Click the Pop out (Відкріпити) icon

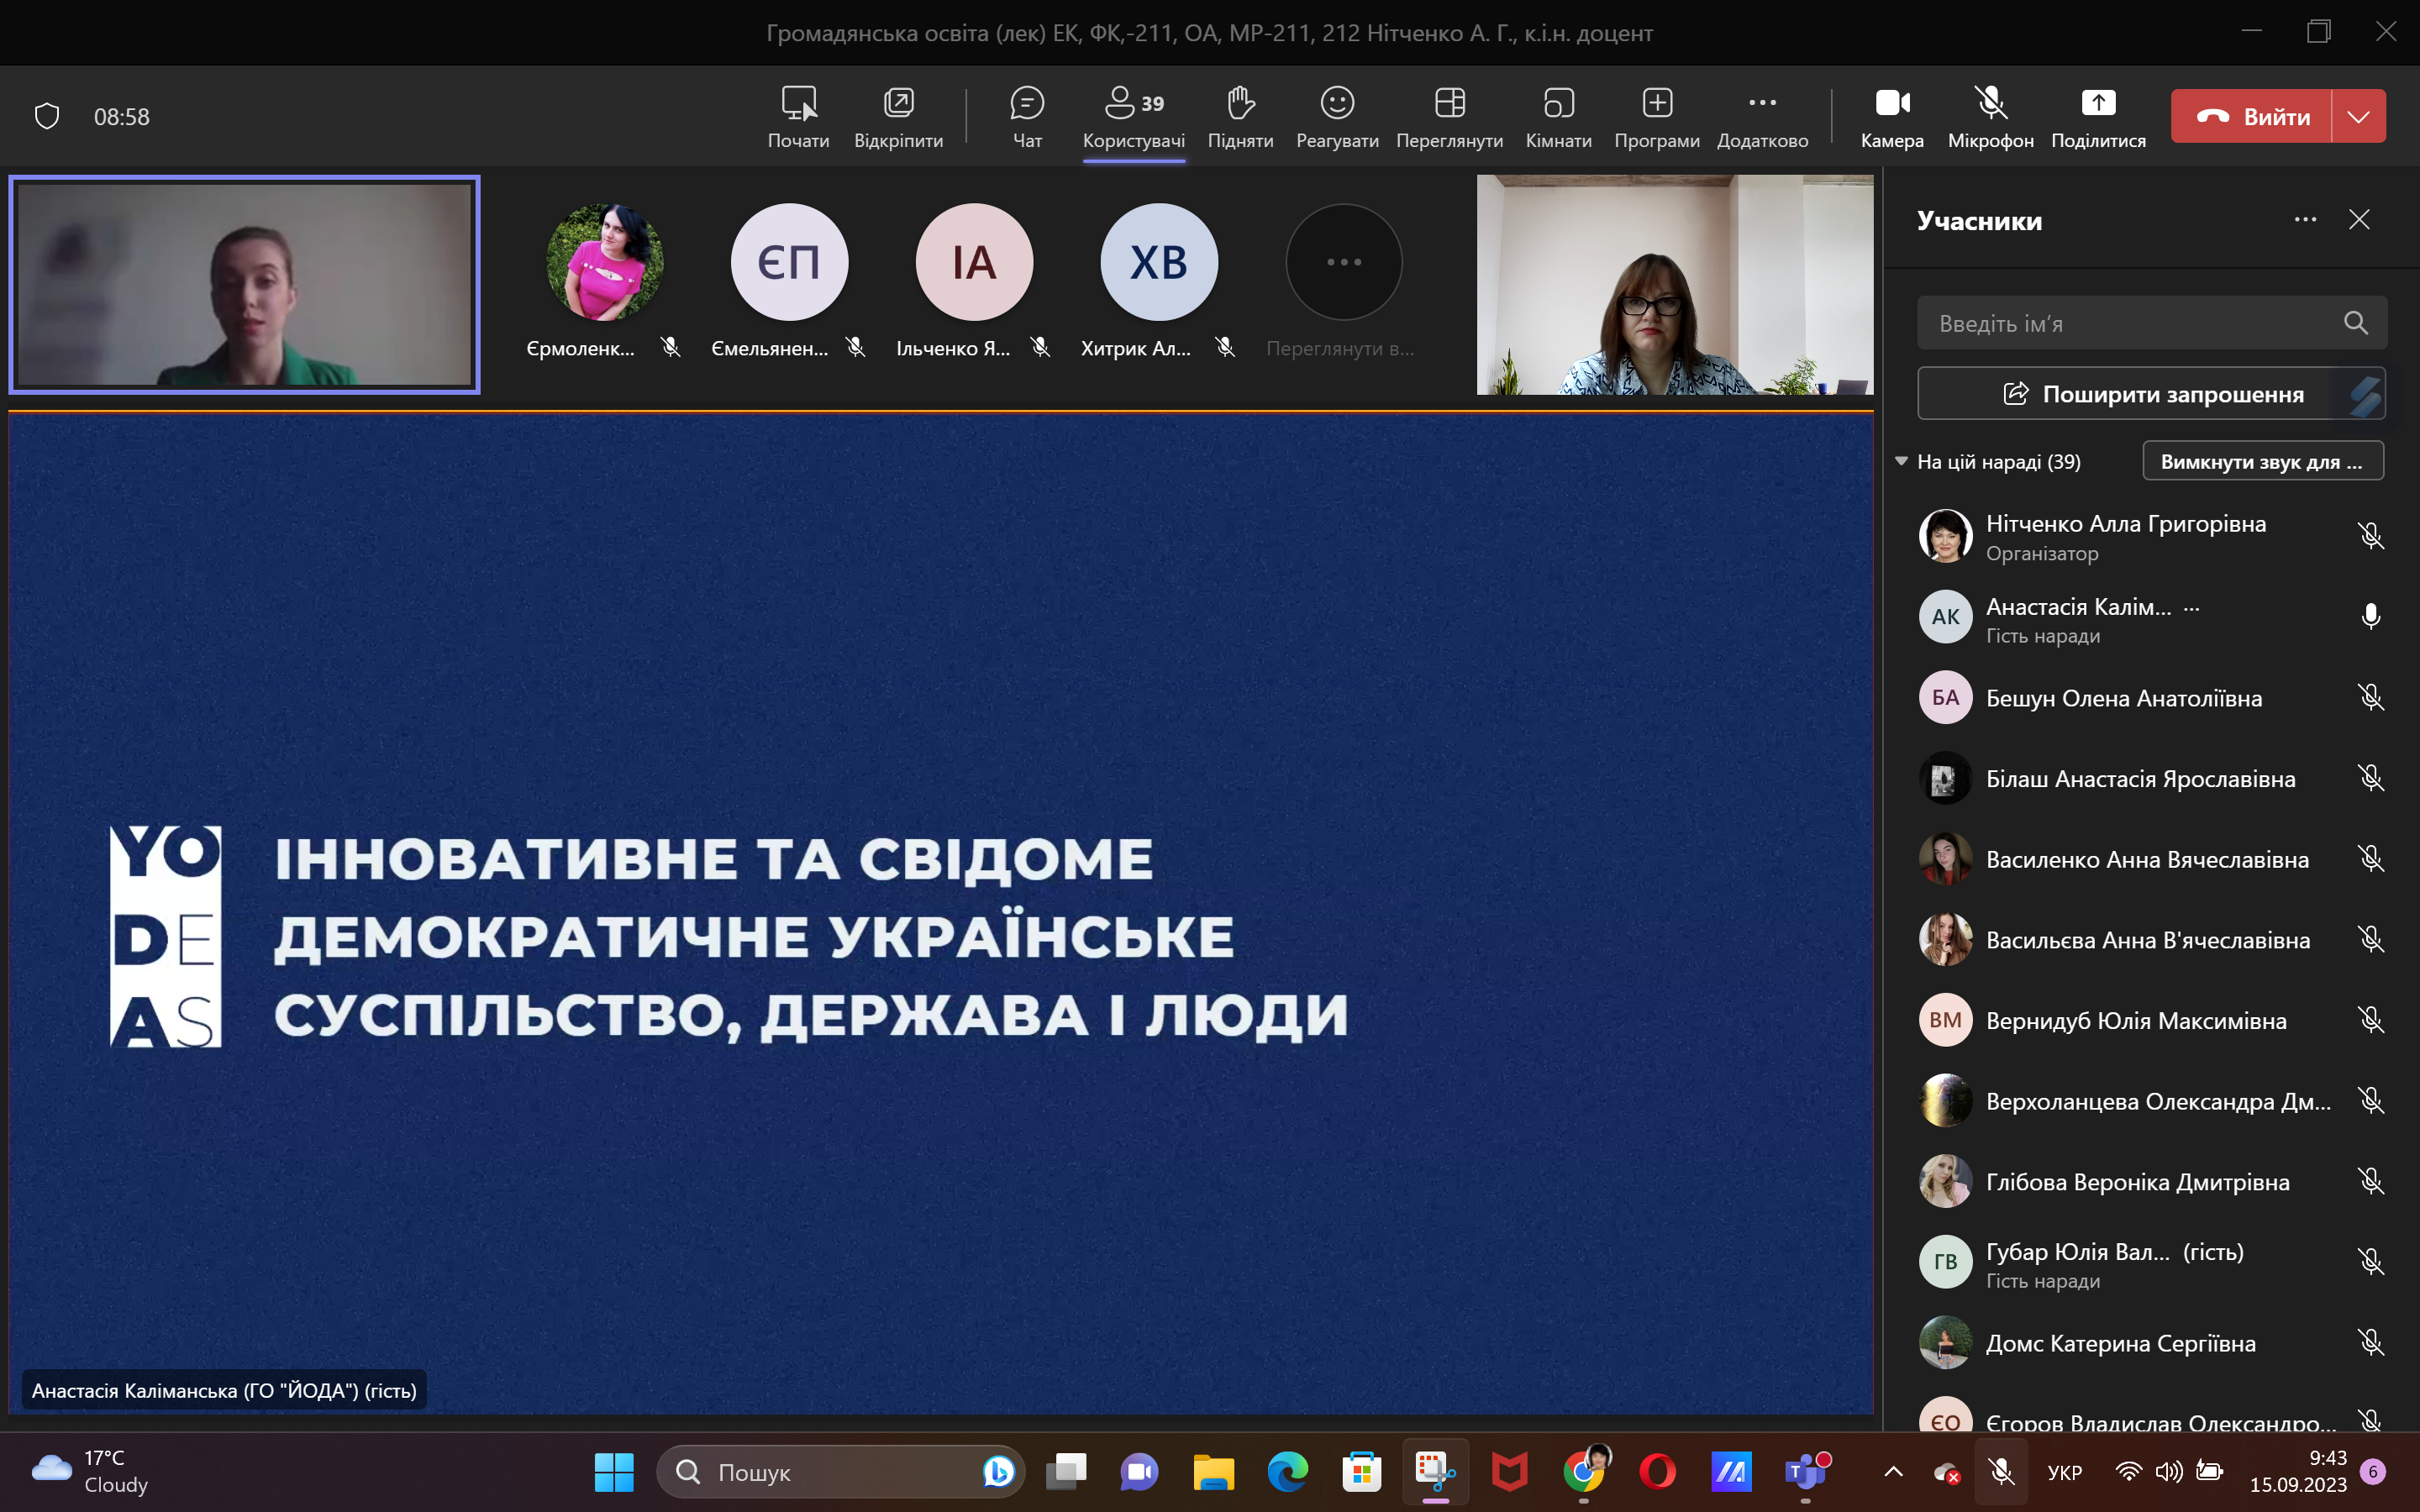pyautogui.click(x=898, y=103)
